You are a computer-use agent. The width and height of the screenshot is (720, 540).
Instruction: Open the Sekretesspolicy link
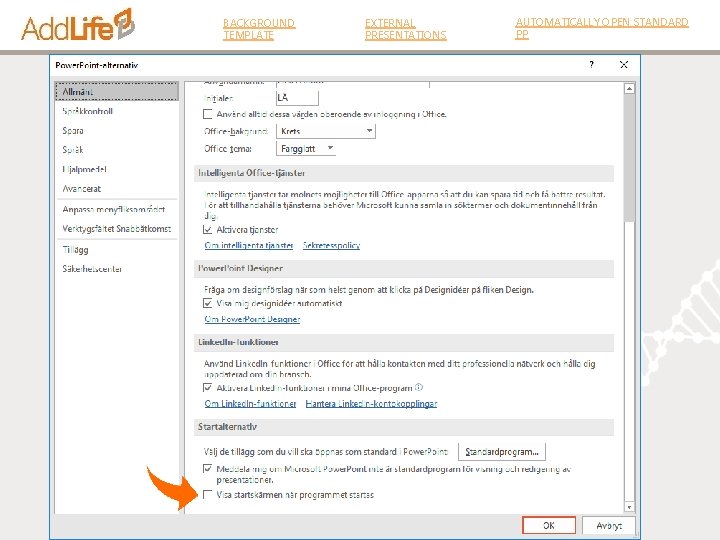(331, 245)
